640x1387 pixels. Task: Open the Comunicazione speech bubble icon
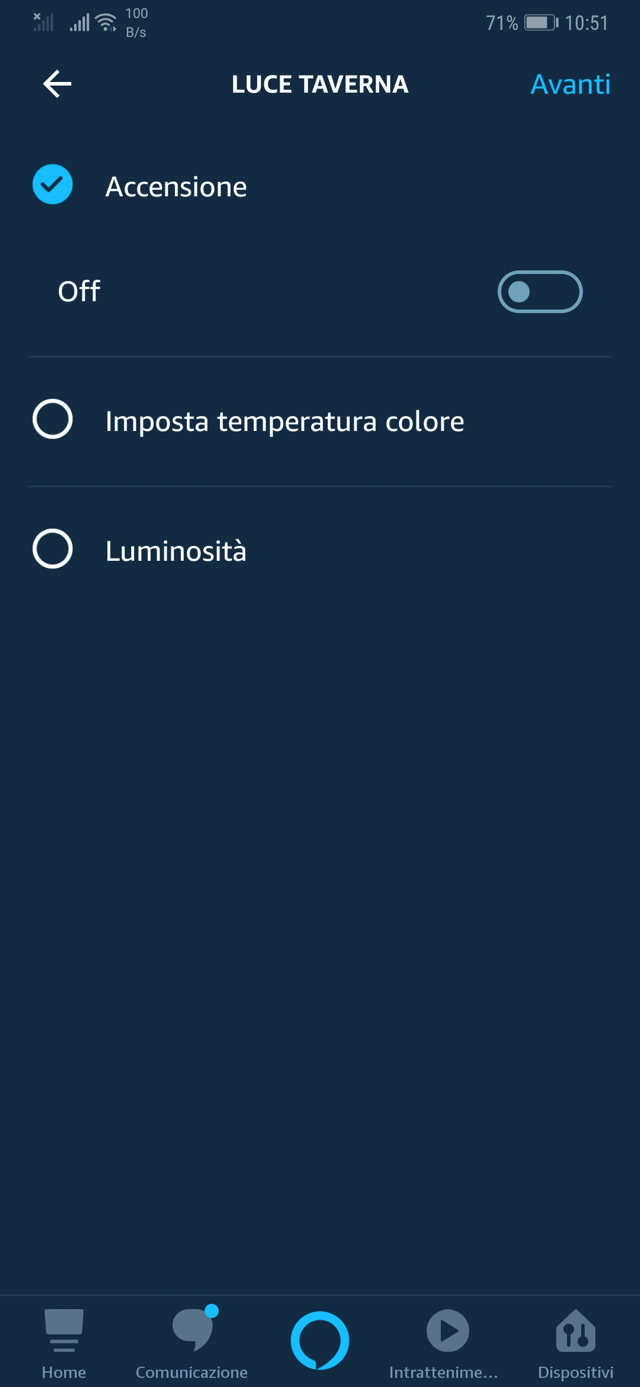[x=193, y=1329]
